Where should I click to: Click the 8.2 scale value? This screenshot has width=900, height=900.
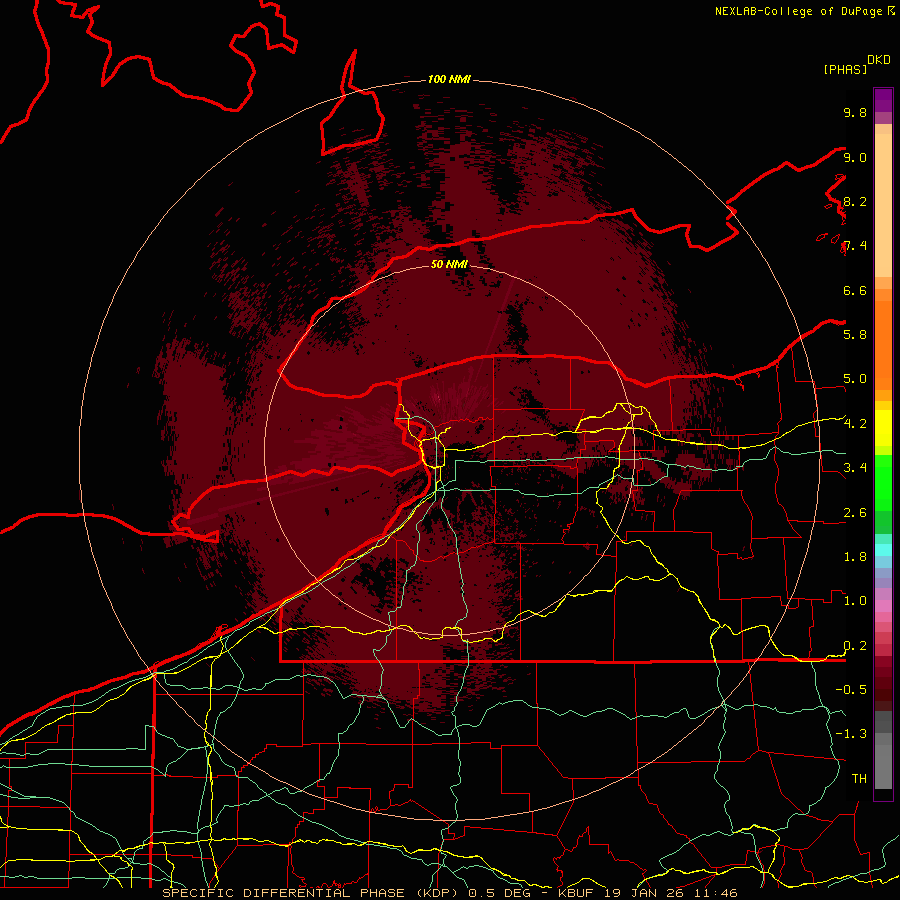(x=855, y=201)
